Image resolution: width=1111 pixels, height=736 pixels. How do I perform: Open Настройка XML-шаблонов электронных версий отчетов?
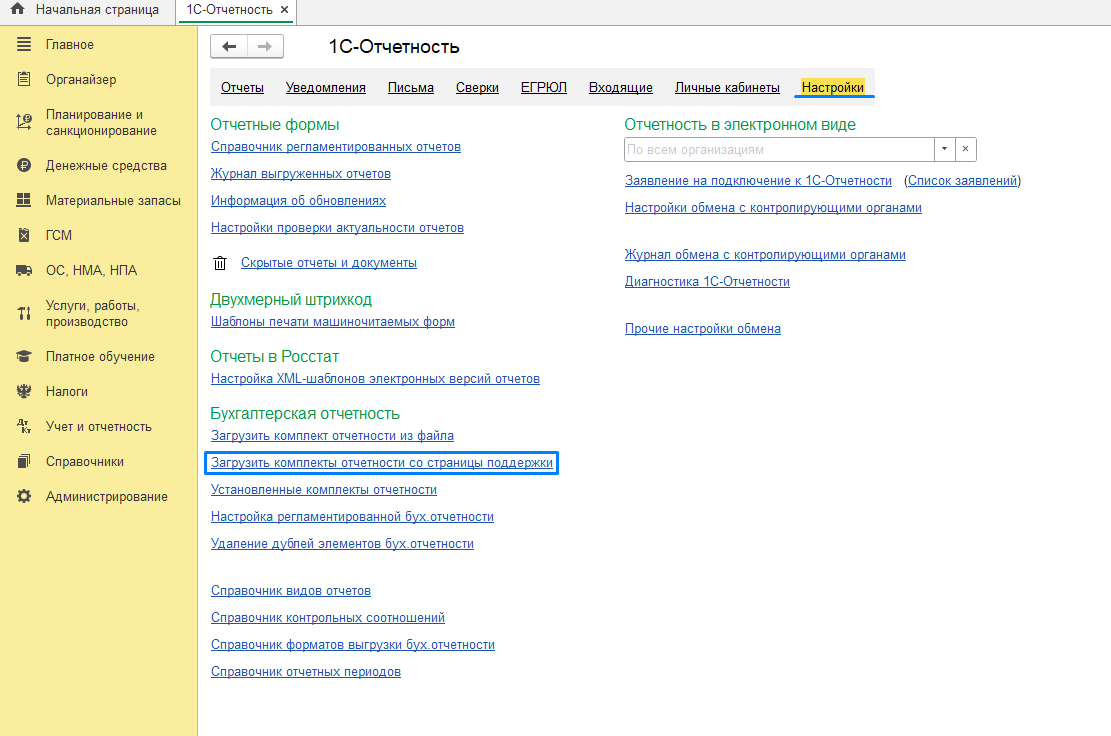click(376, 379)
